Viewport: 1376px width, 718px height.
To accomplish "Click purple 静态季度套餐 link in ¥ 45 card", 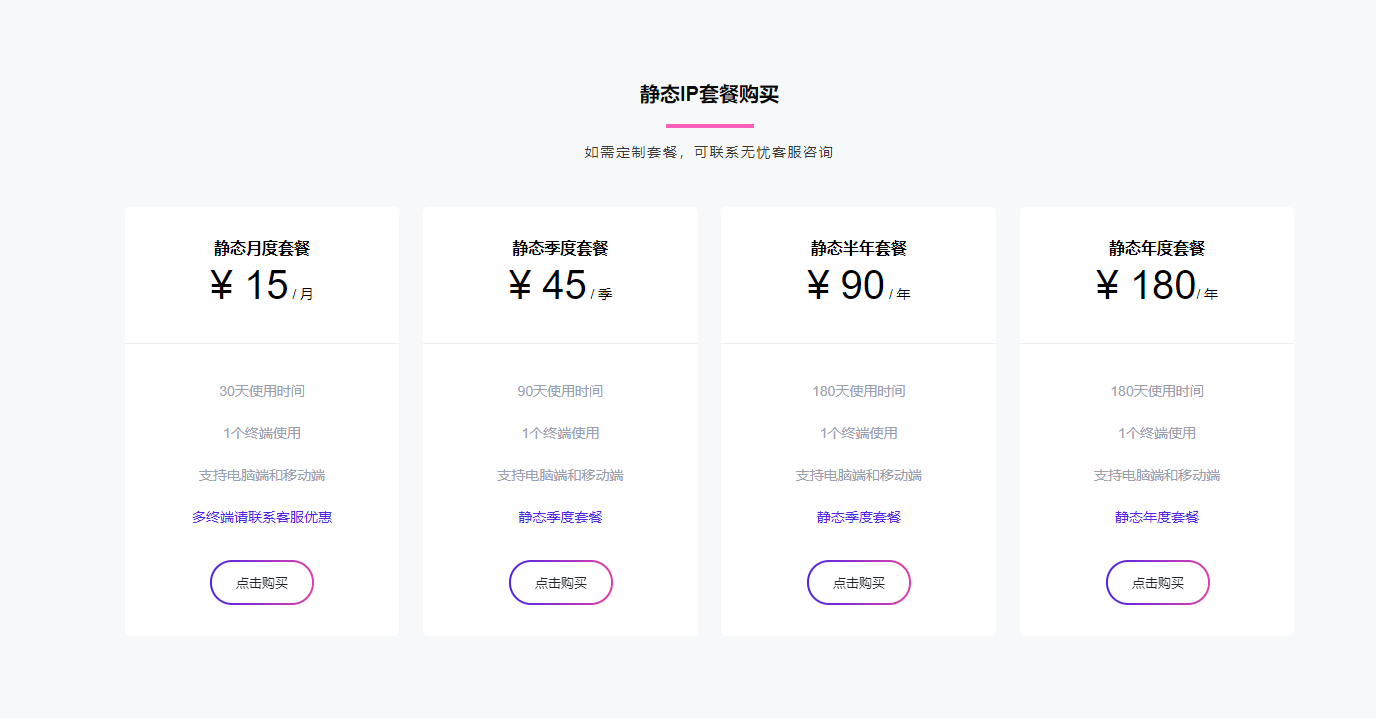I will click(560, 517).
